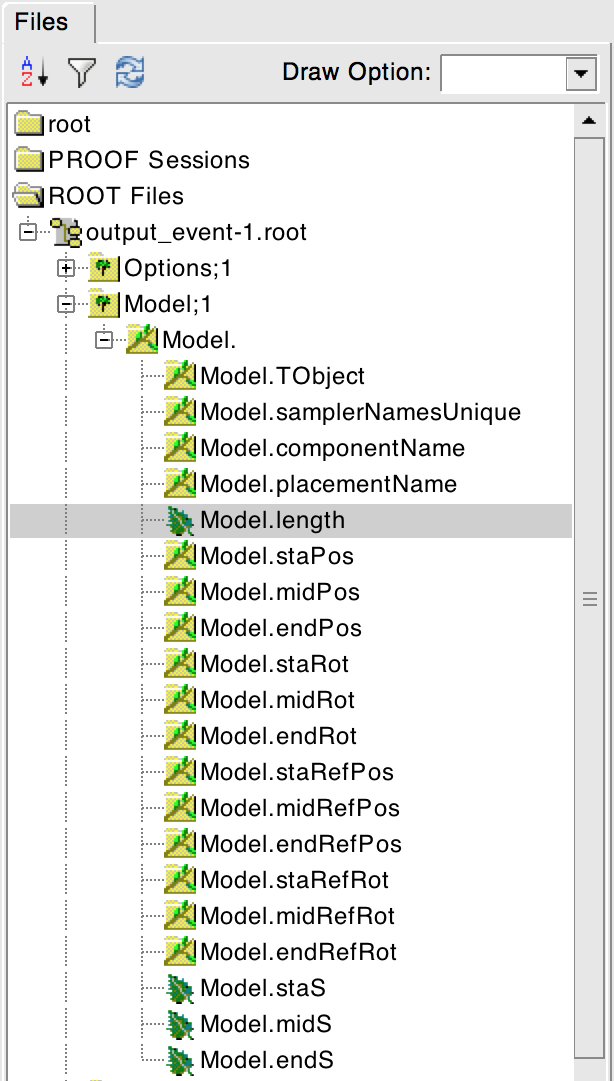Collapse the Model;1 tree node

(65, 304)
